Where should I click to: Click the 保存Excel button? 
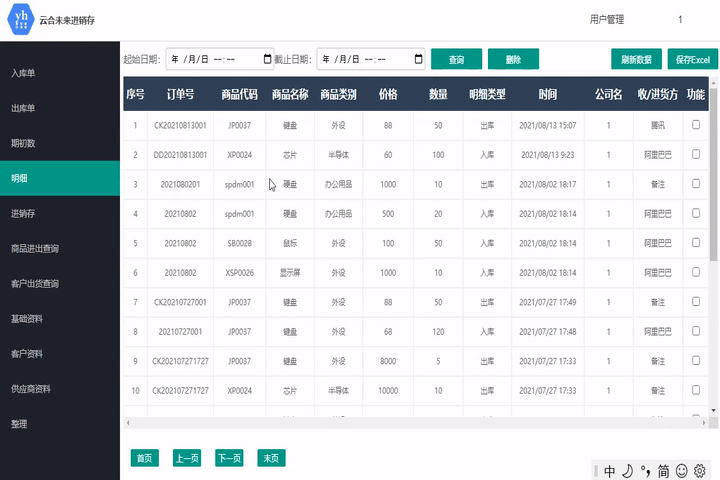pyautogui.click(x=691, y=59)
